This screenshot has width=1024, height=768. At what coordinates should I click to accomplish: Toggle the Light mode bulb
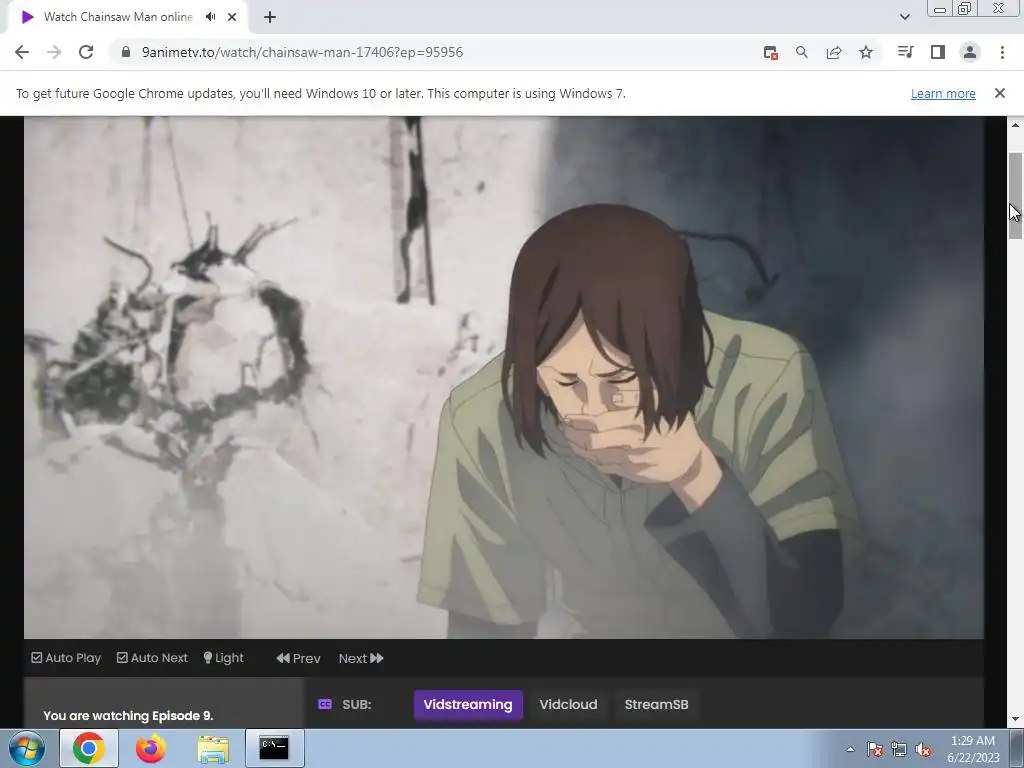[223, 658]
